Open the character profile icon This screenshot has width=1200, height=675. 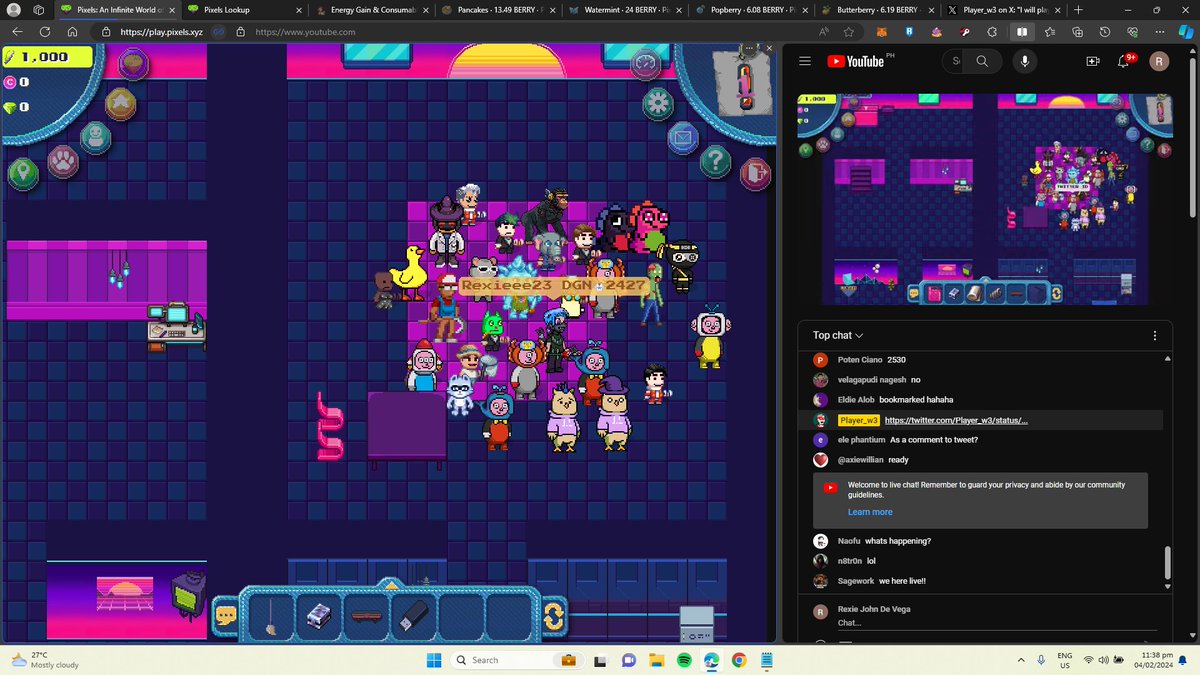click(95, 136)
